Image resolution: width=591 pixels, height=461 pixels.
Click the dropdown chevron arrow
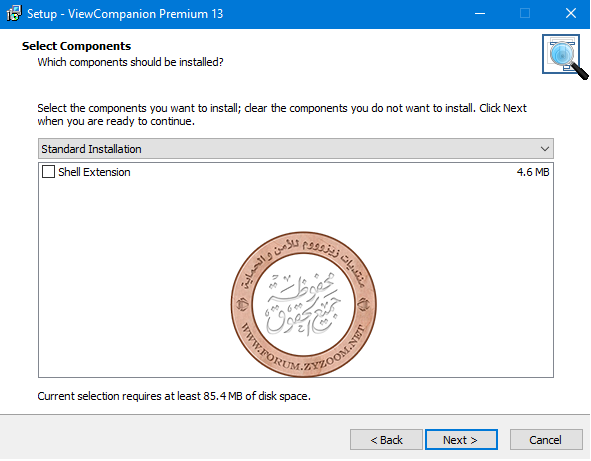coord(544,149)
